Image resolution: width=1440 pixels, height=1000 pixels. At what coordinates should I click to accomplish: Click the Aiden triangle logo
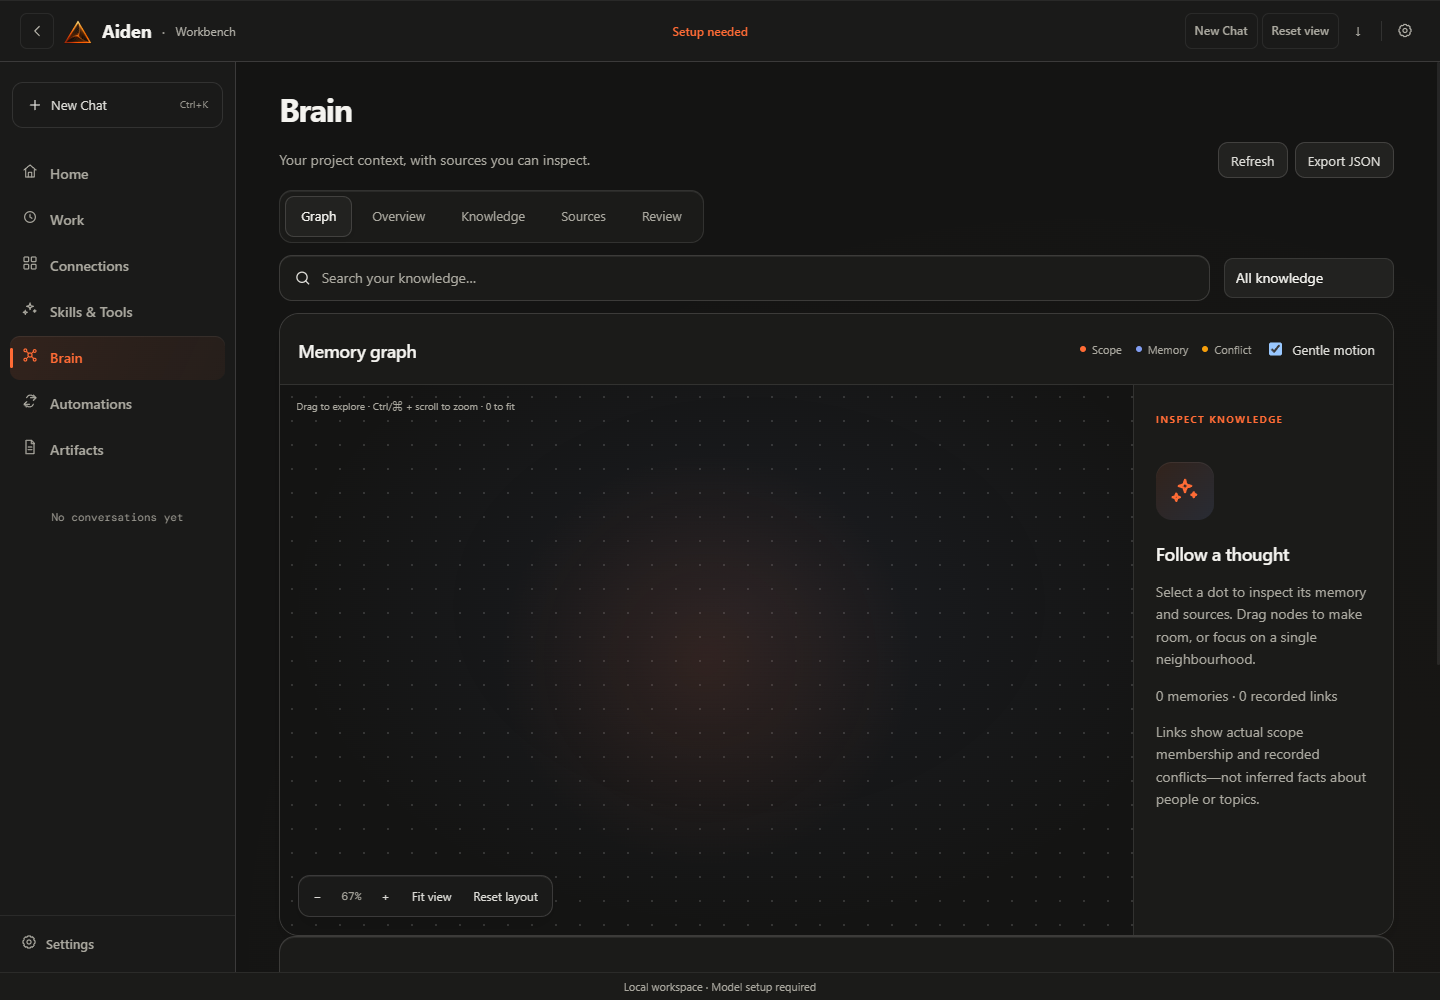click(x=78, y=32)
